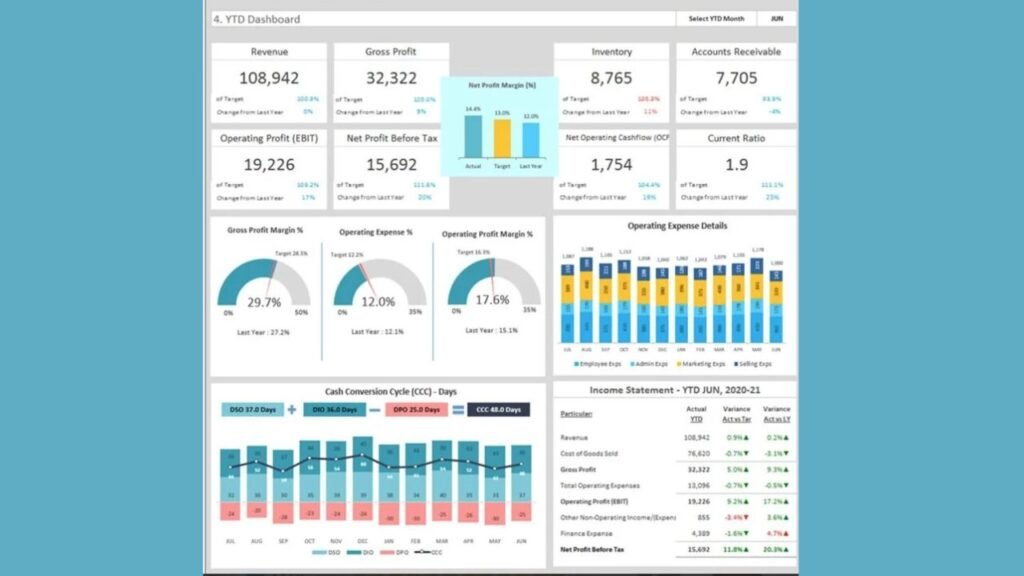Click the Actual YTD column header
This screenshot has width=1024, height=576.
coord(696,414)
